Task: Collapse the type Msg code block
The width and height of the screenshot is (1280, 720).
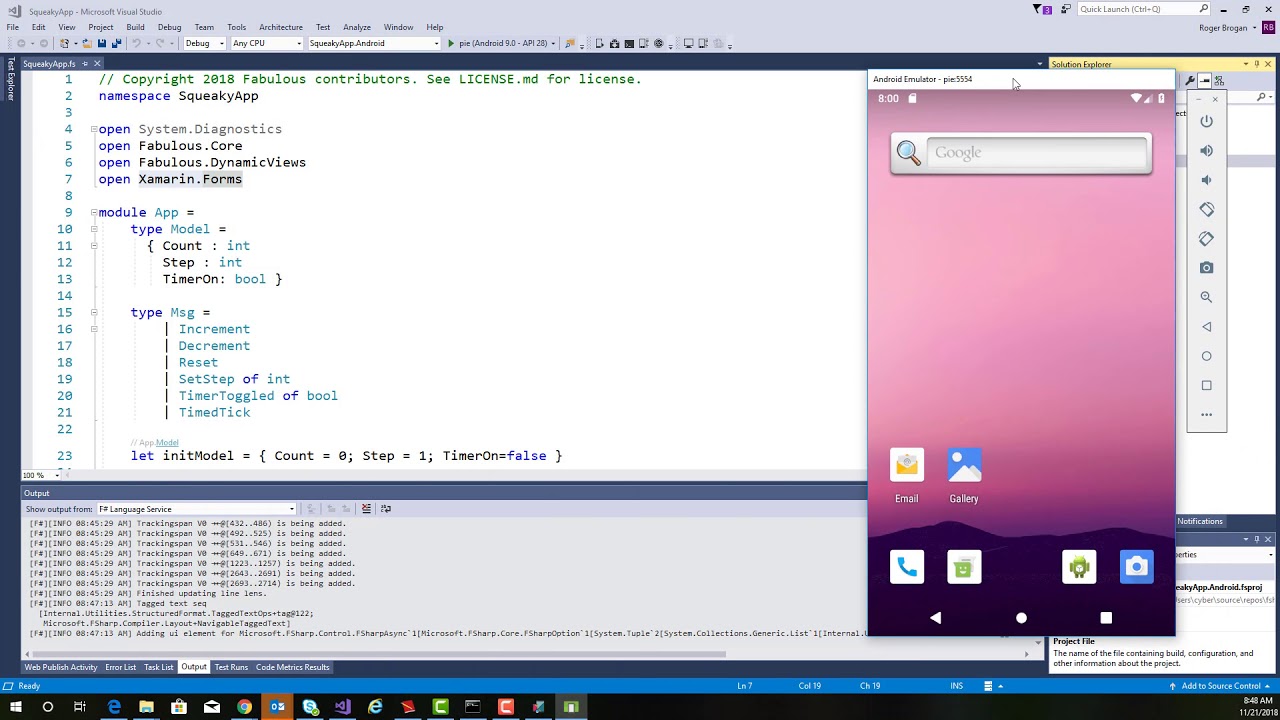Action: pos(94,312)
